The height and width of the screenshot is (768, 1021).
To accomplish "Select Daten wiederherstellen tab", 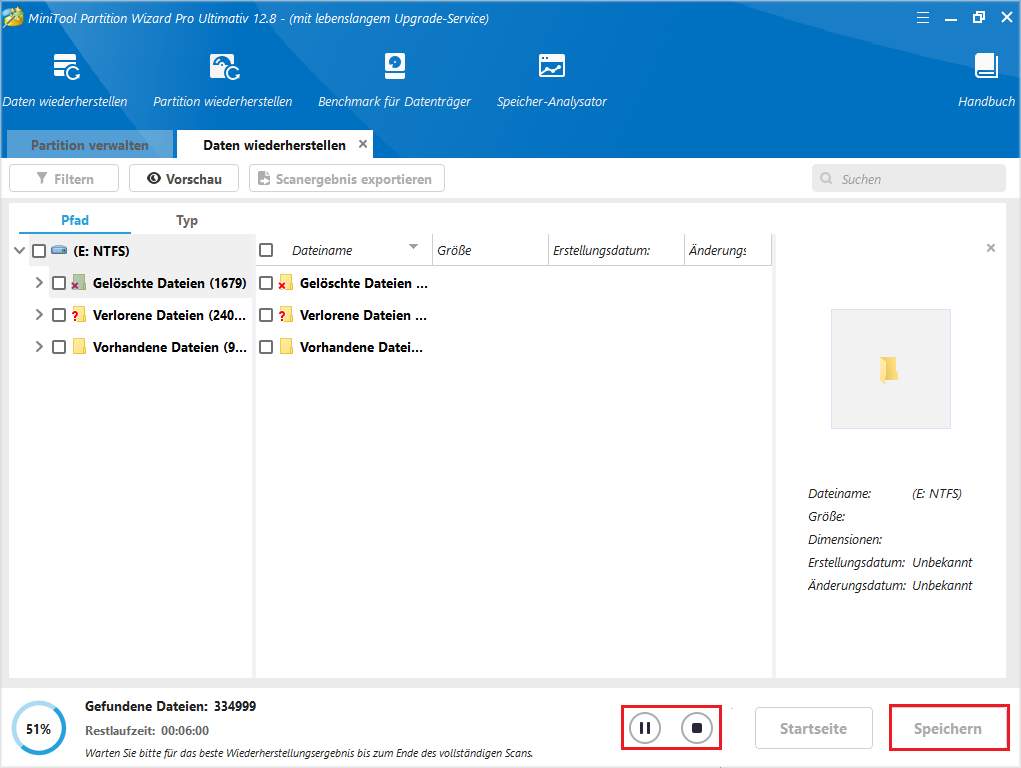I will [274, 145].
